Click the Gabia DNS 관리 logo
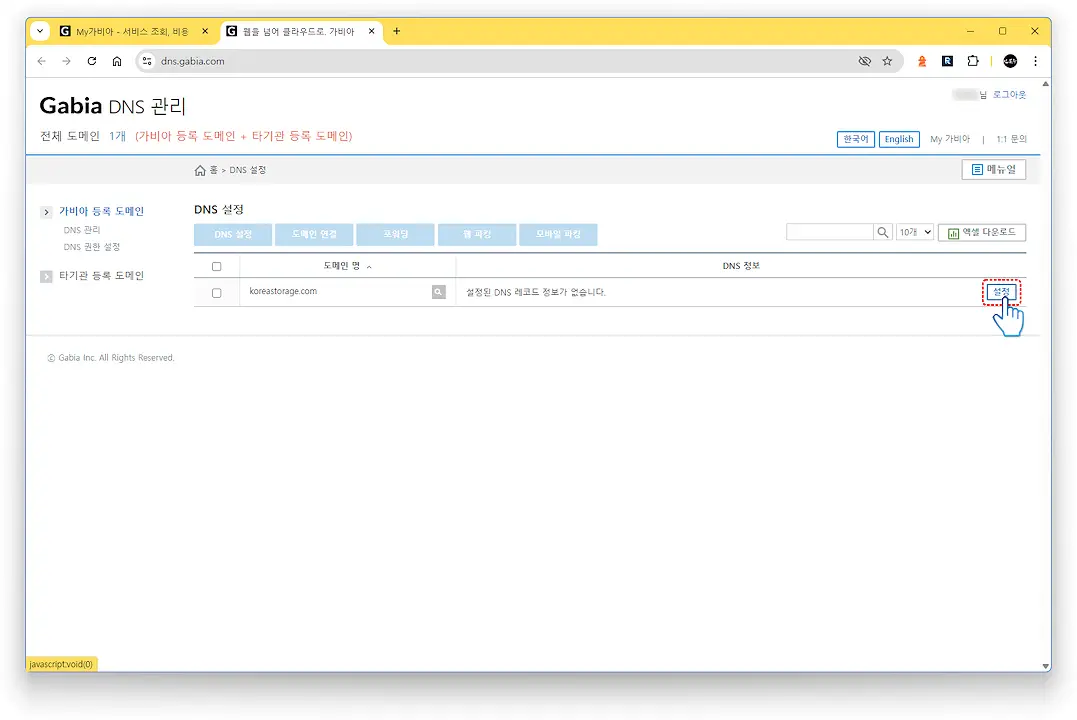This screenshot has height=720, width=1077. 113,106
